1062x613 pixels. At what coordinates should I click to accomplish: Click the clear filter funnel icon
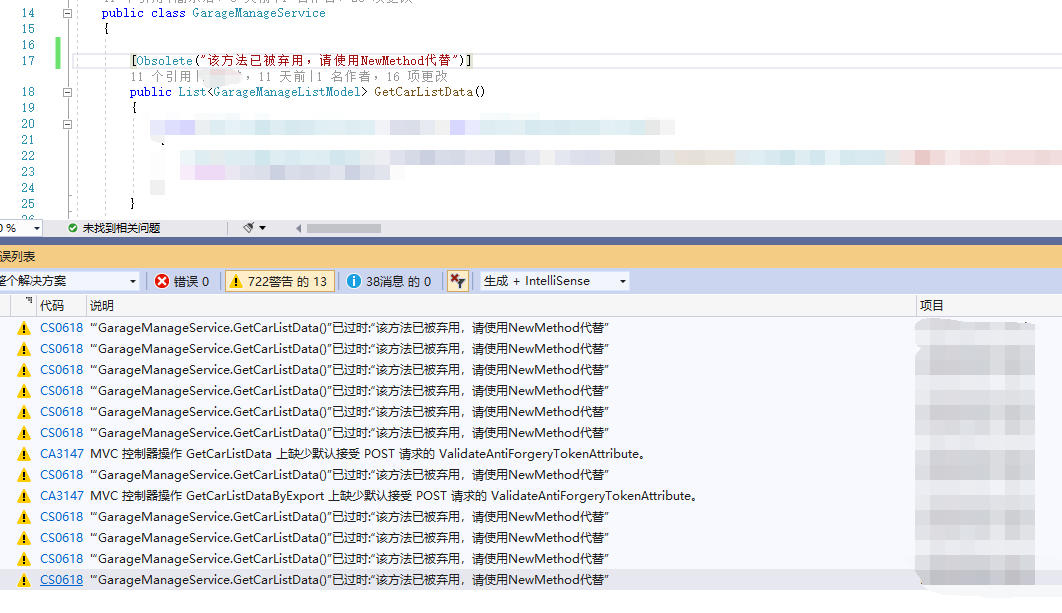(457, 281)
